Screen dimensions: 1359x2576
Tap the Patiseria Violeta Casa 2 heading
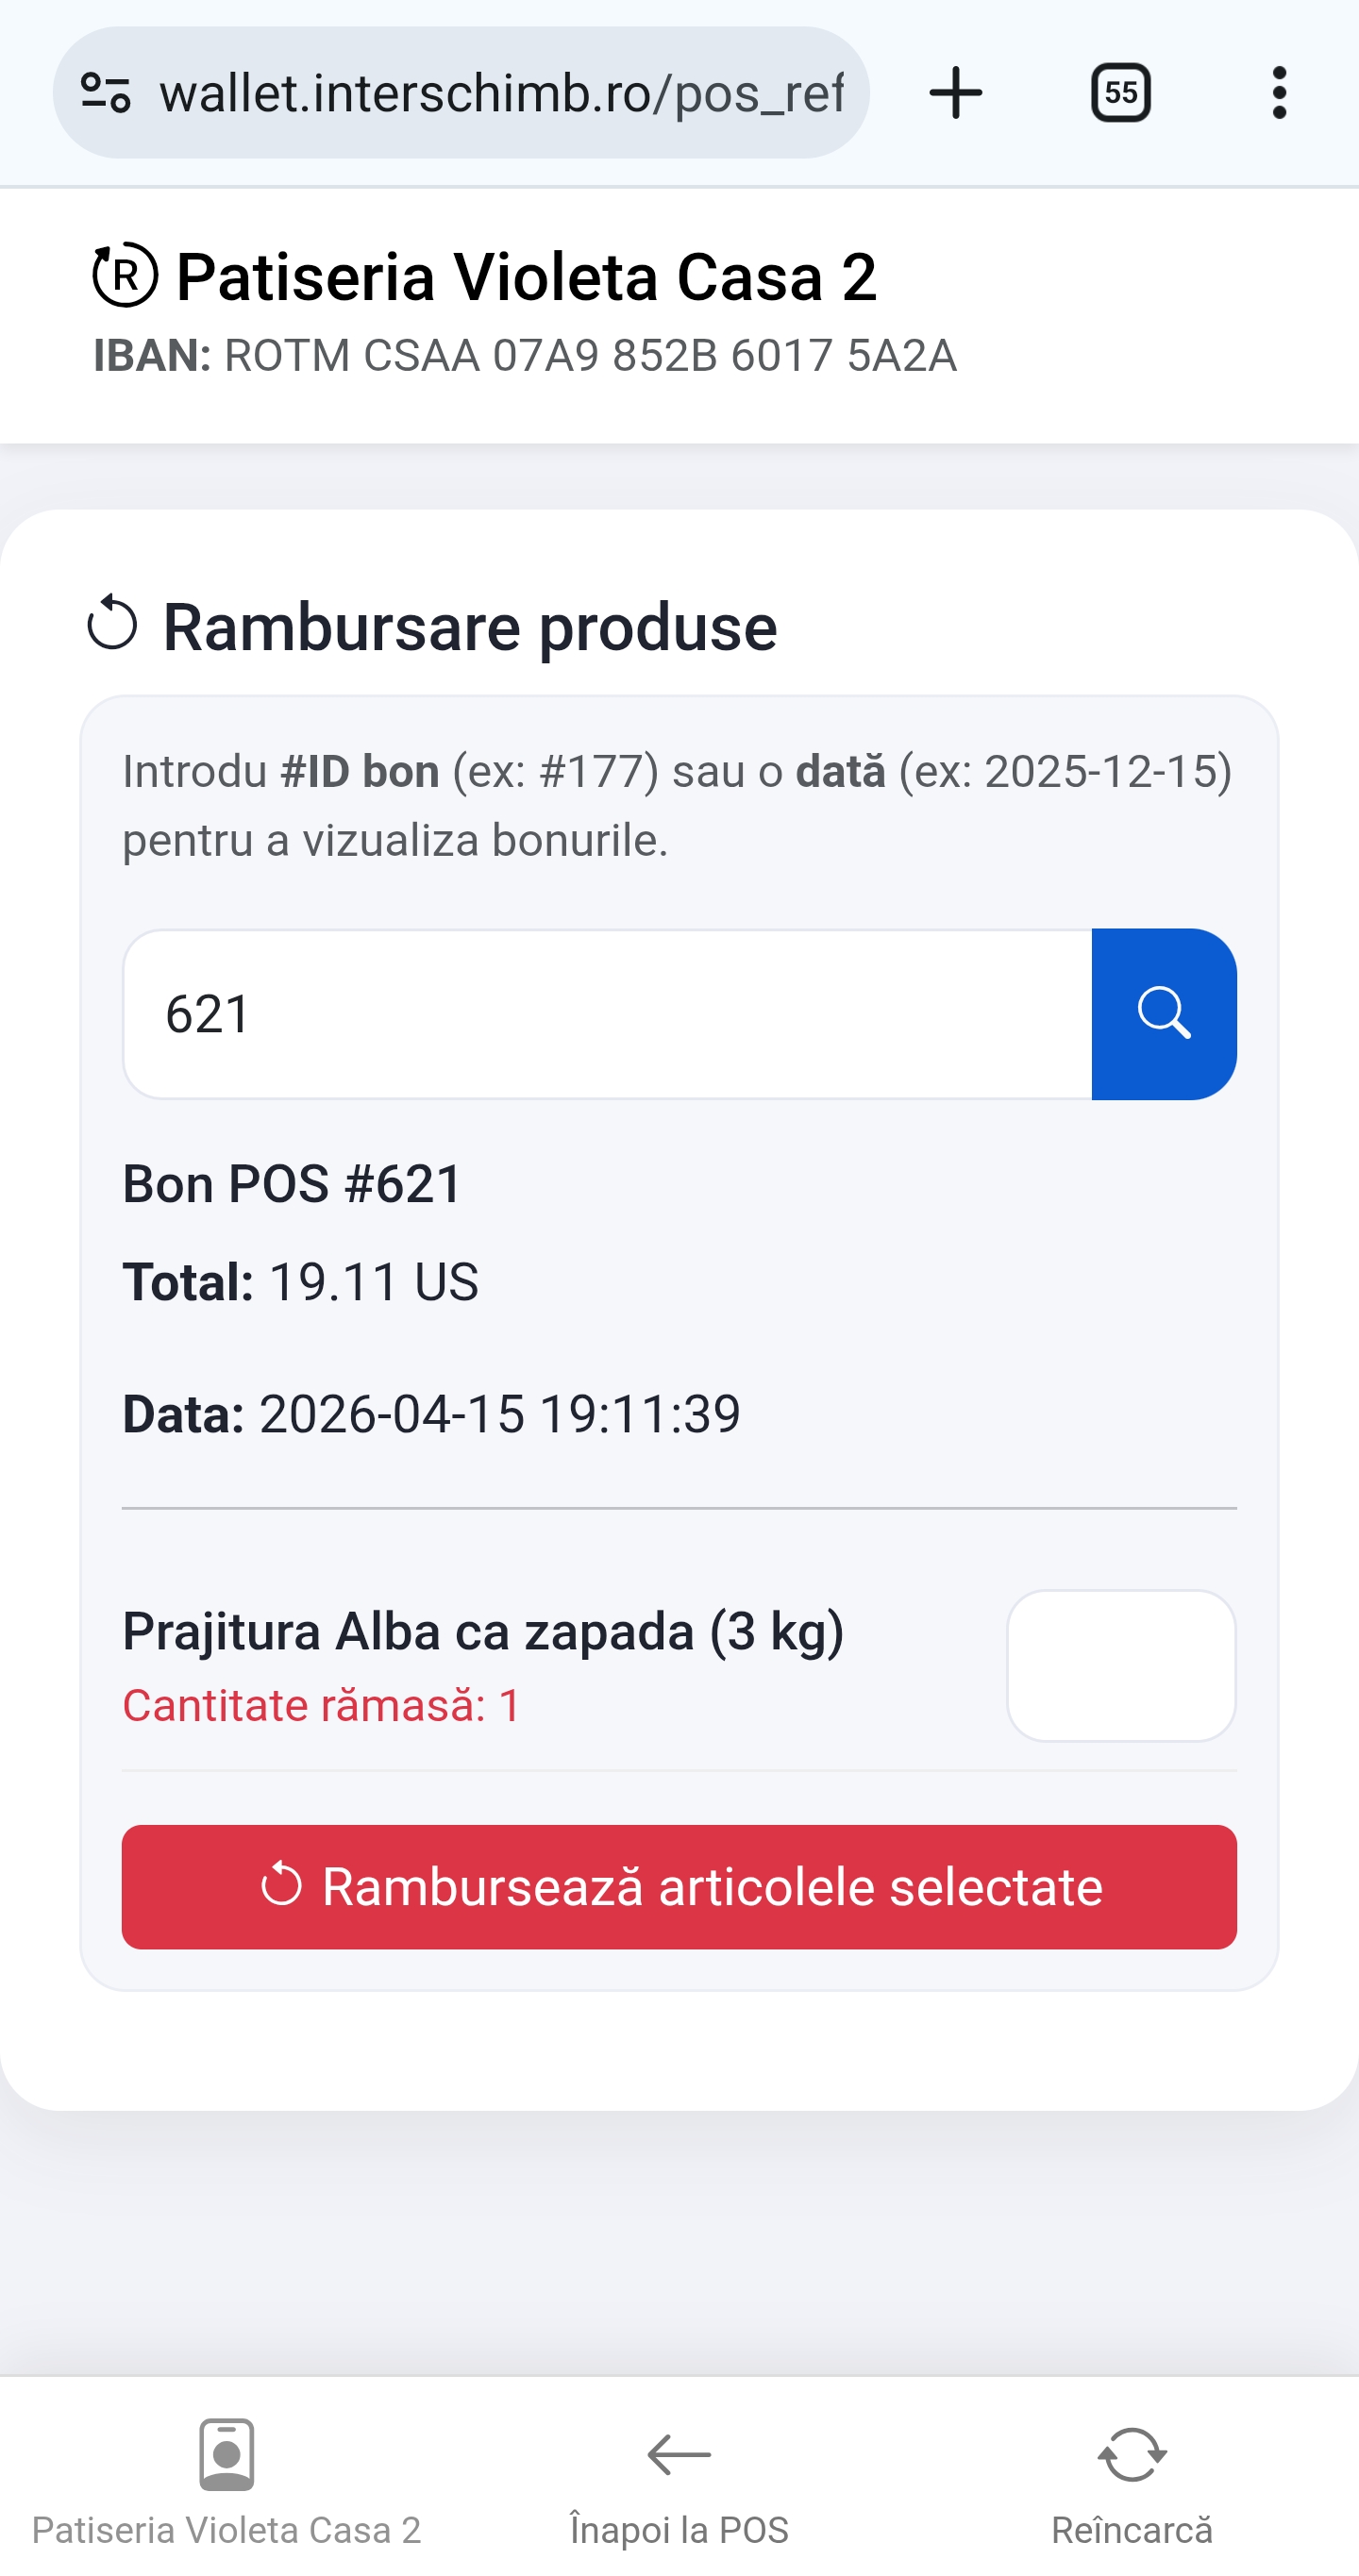pos(526,276)
